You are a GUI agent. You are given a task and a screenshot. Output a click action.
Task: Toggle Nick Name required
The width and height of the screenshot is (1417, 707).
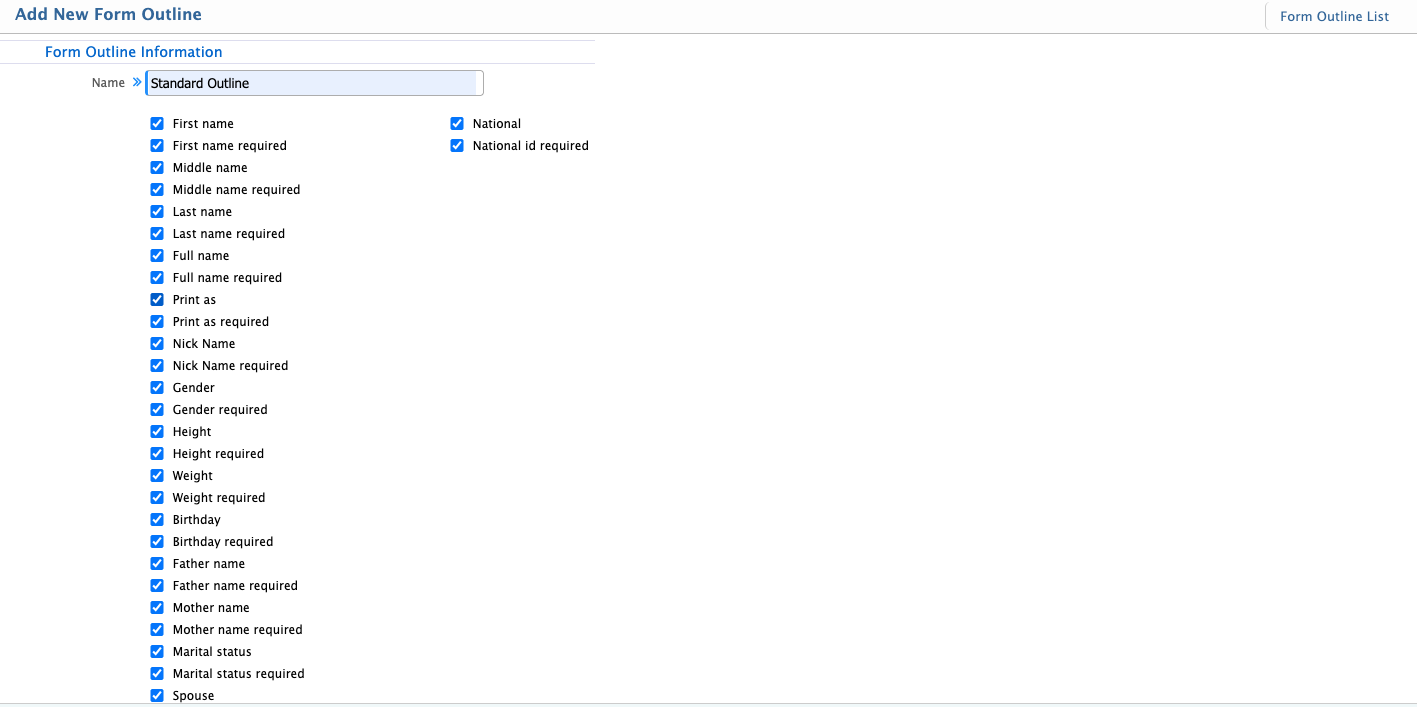(x=157, y=365)
